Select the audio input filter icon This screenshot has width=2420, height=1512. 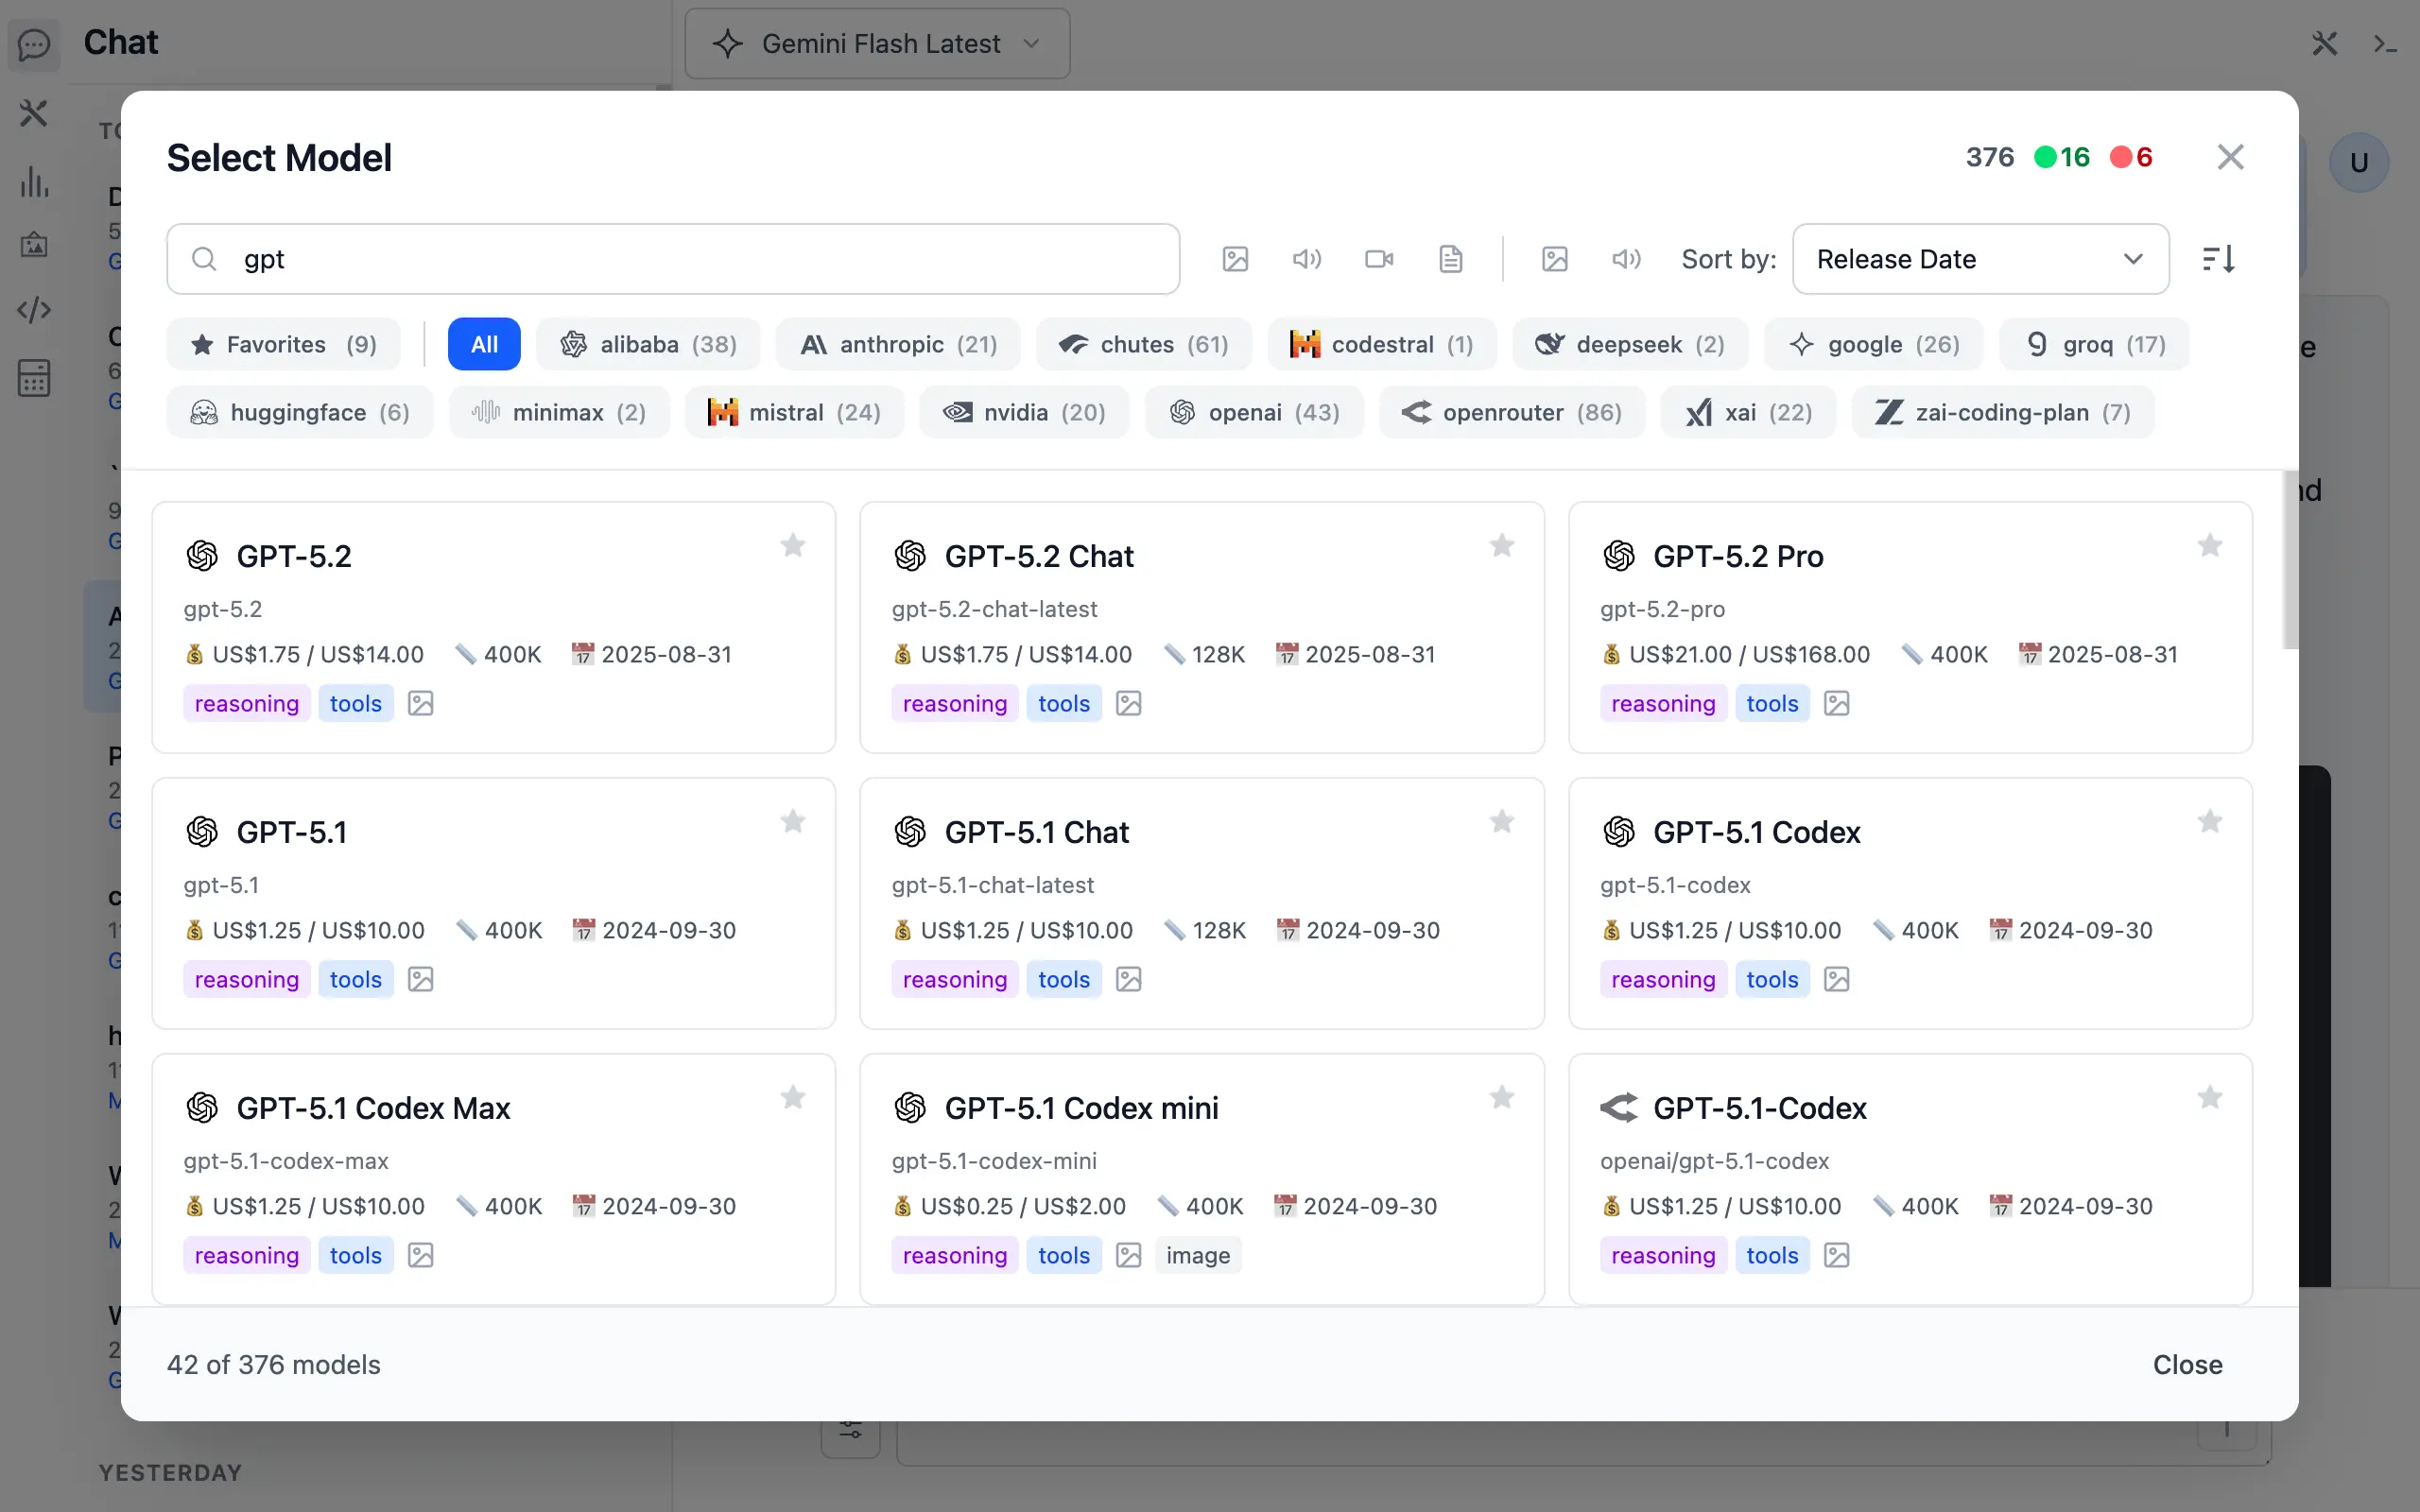tap(1307, 259)
